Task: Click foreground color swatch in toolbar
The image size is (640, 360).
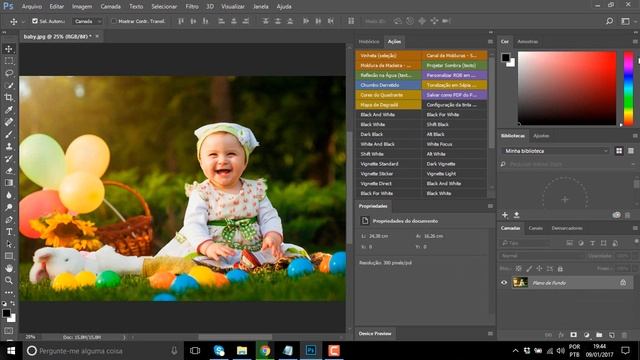Action: 6,313
